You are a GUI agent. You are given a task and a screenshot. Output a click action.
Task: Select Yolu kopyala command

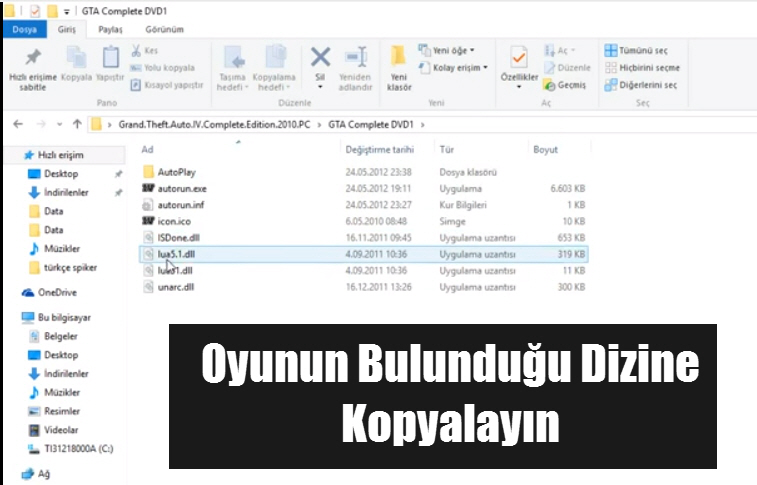click(163, 68)
